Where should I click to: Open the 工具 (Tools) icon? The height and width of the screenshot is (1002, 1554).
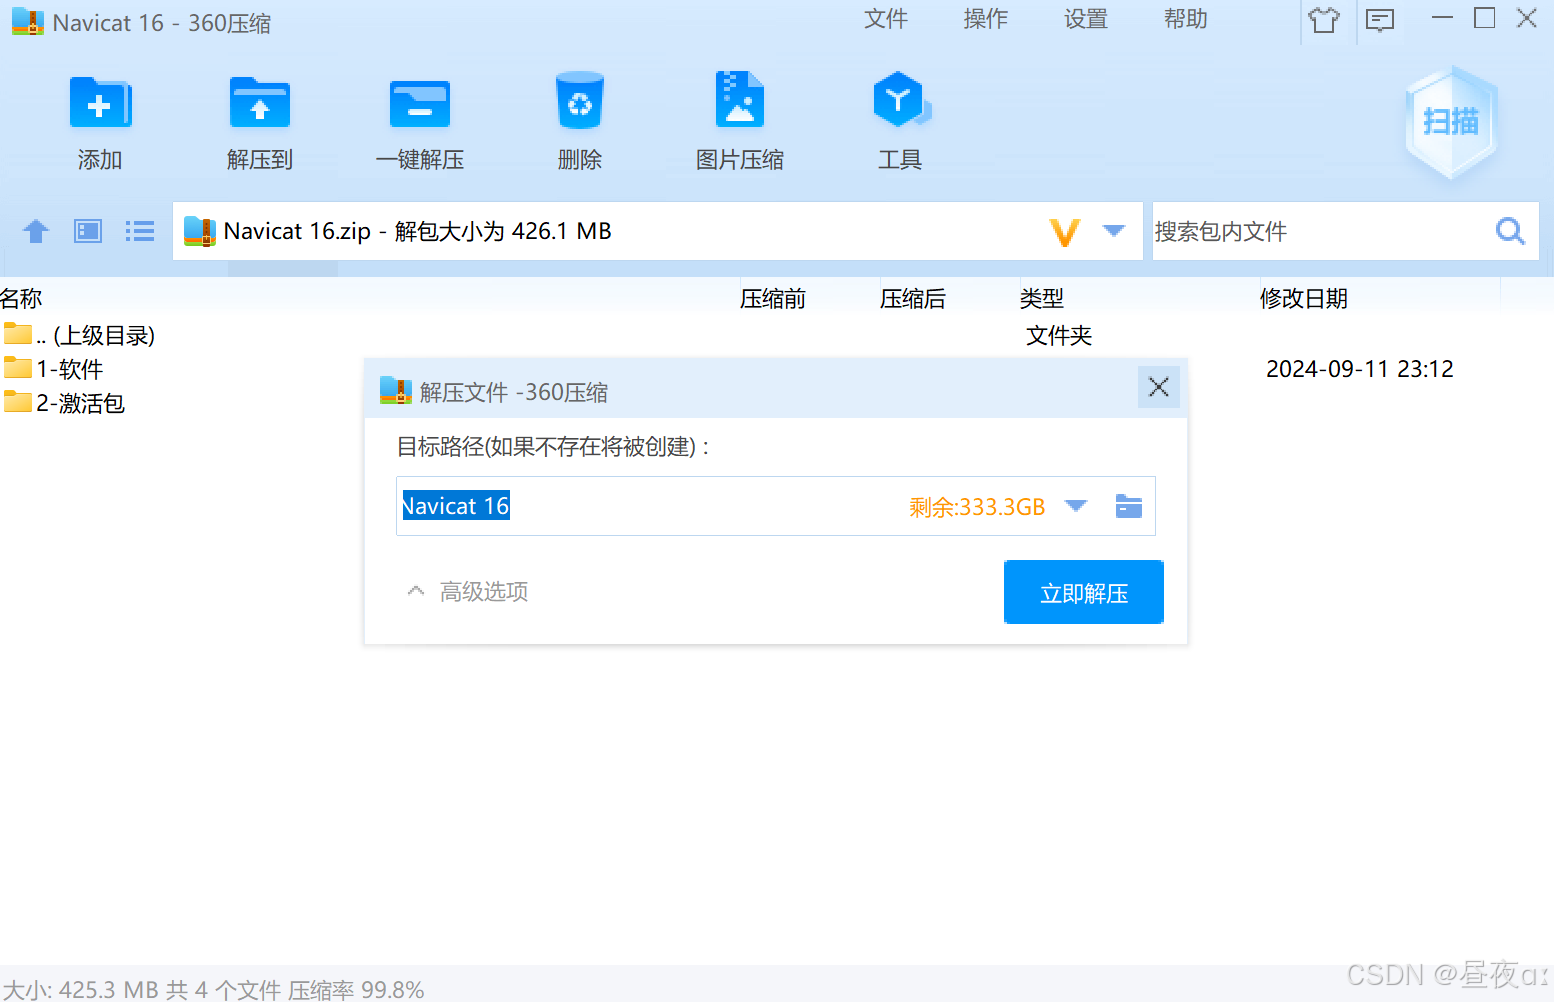[x=901, y=100]
